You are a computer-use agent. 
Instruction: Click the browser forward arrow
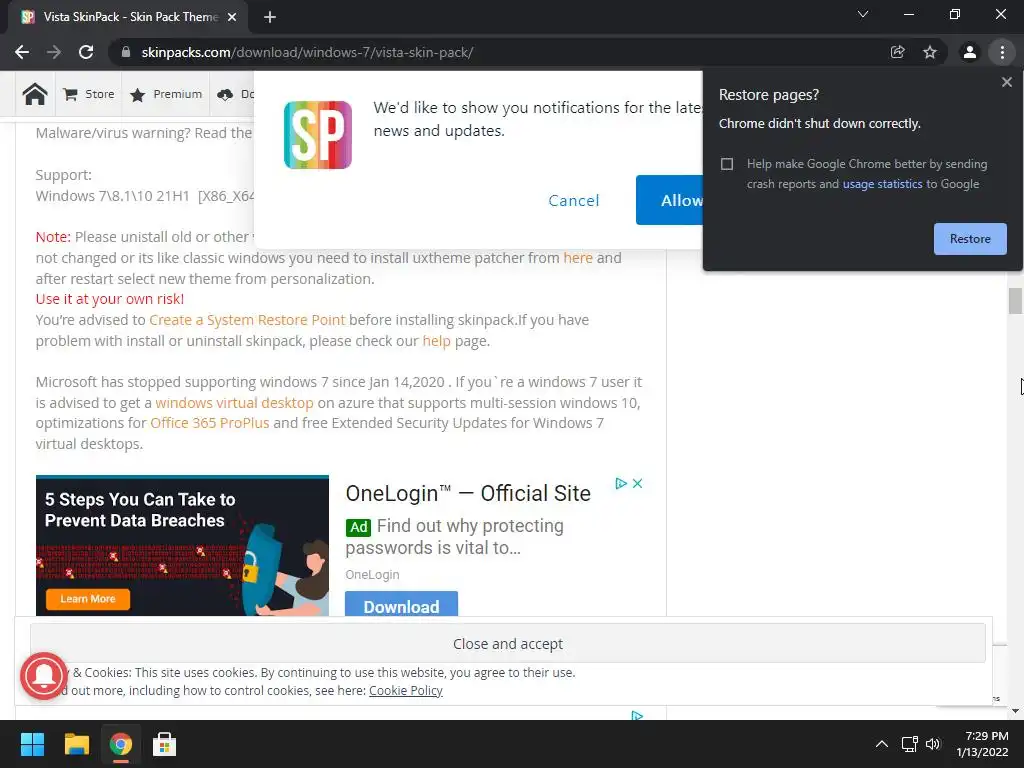pos(54,52)
